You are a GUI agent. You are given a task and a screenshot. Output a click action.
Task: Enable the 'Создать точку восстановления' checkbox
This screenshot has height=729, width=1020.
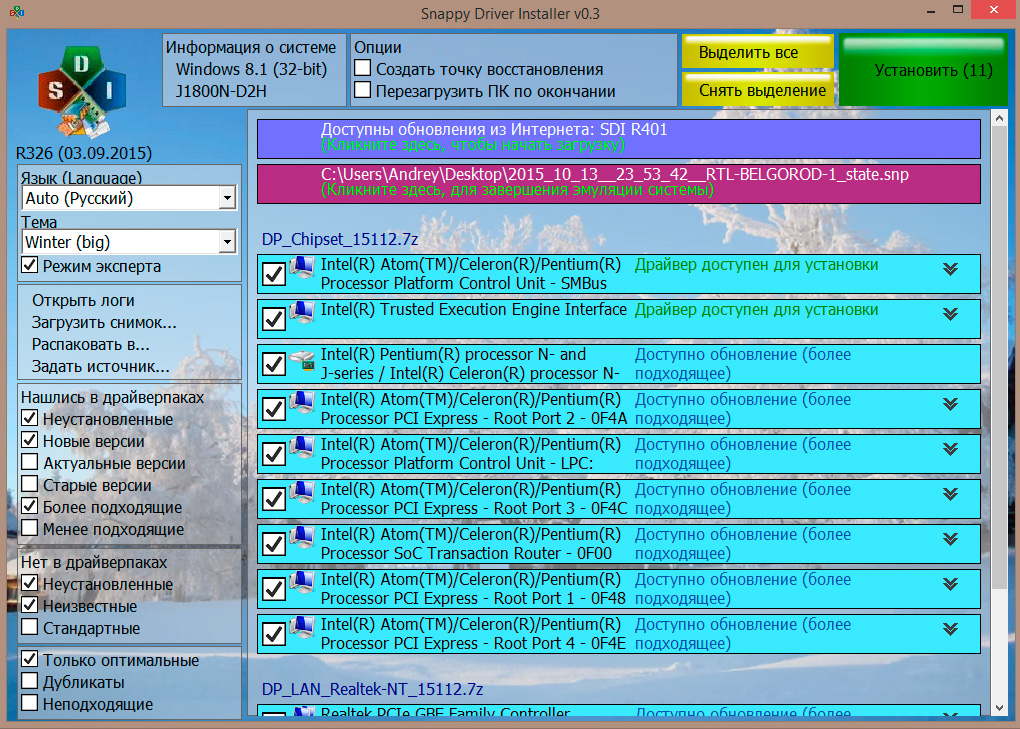click(x=363, y=69)
